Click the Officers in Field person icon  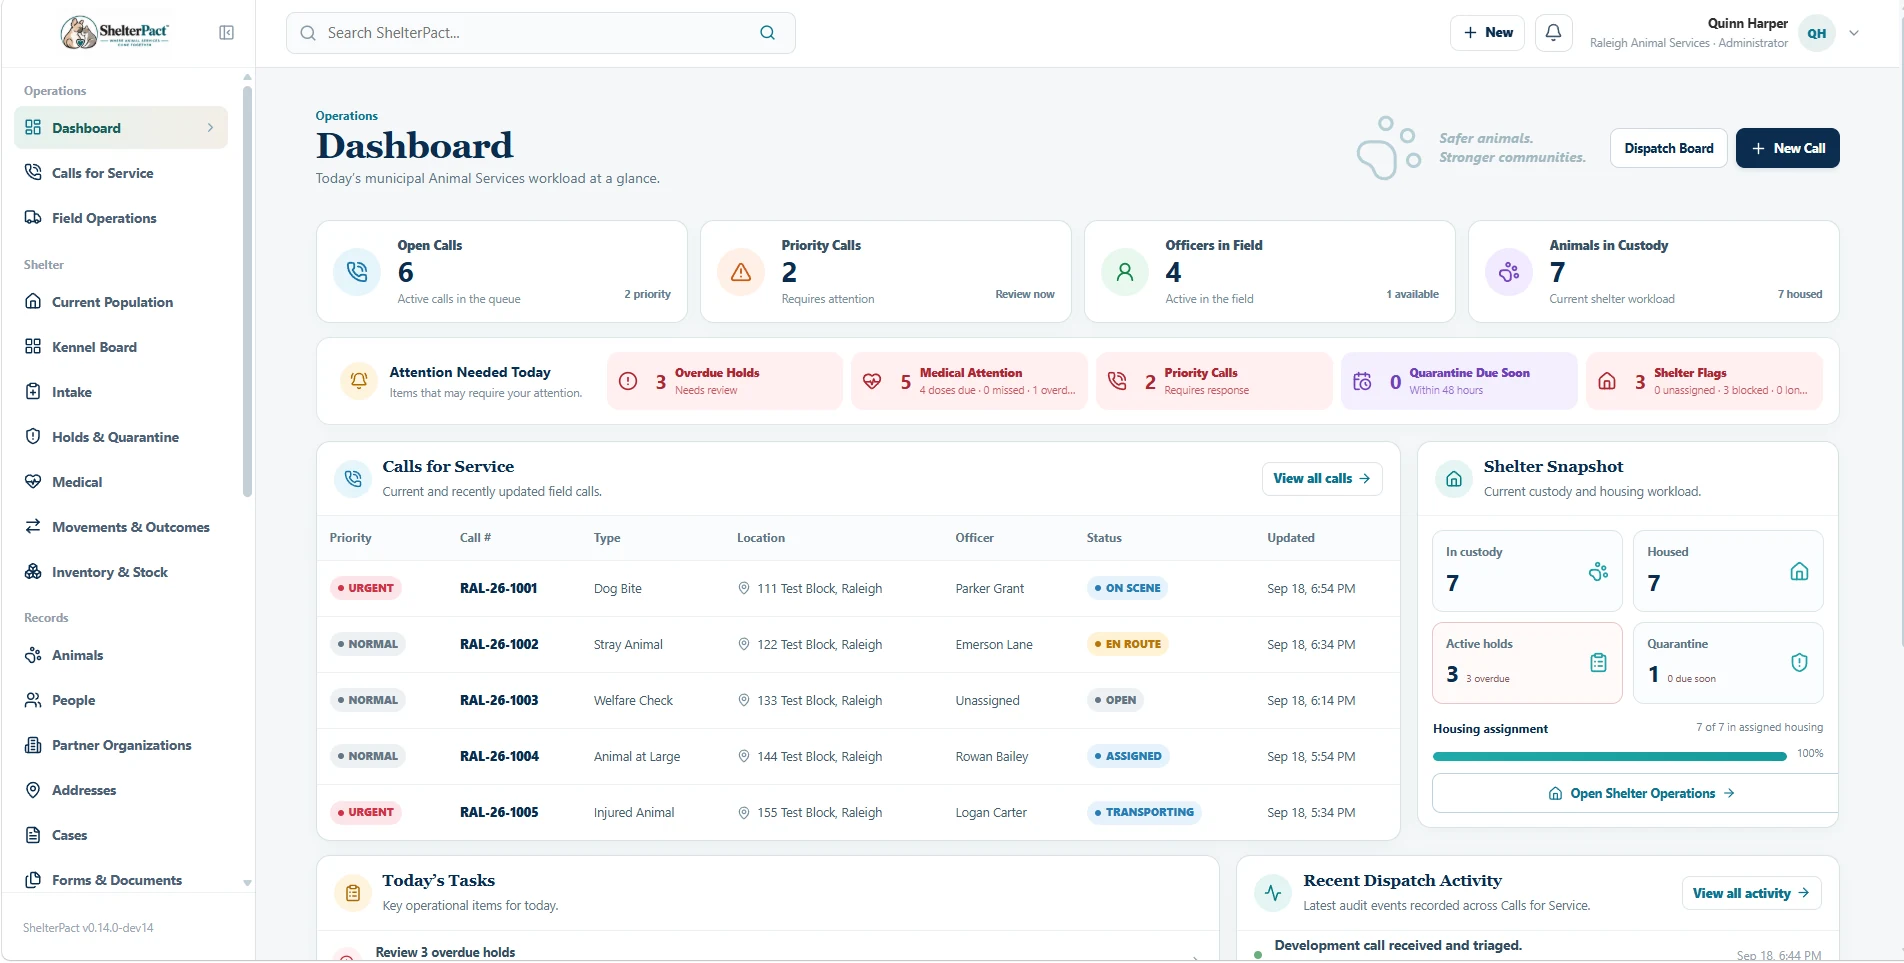(x=1125, y=272)
